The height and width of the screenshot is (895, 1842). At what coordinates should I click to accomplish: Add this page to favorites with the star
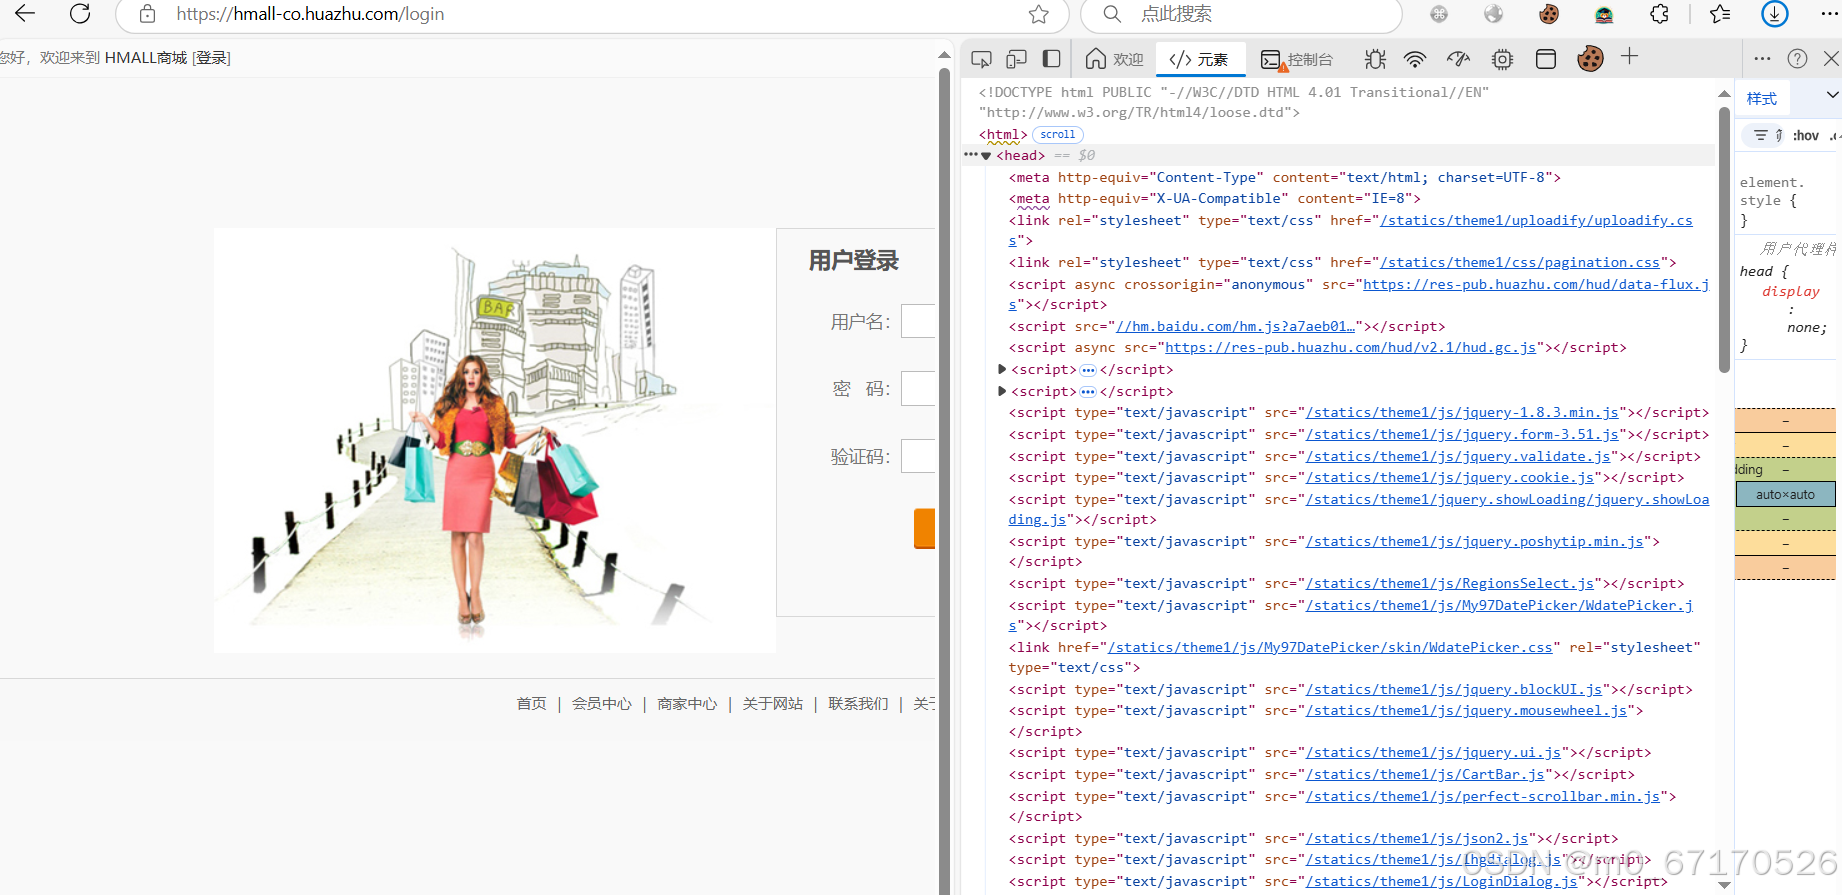pyautogui.click(x=1039, y=14)
